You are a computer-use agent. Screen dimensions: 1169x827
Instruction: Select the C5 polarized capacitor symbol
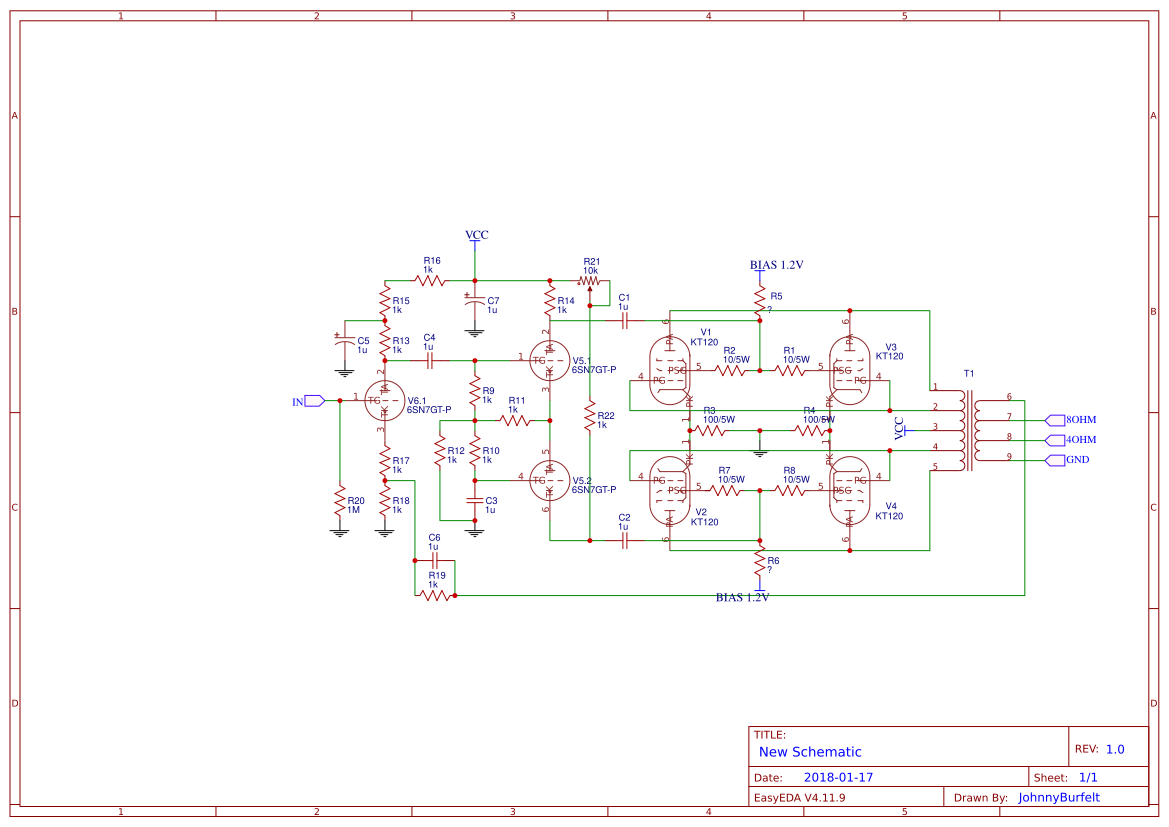(344, 341)
